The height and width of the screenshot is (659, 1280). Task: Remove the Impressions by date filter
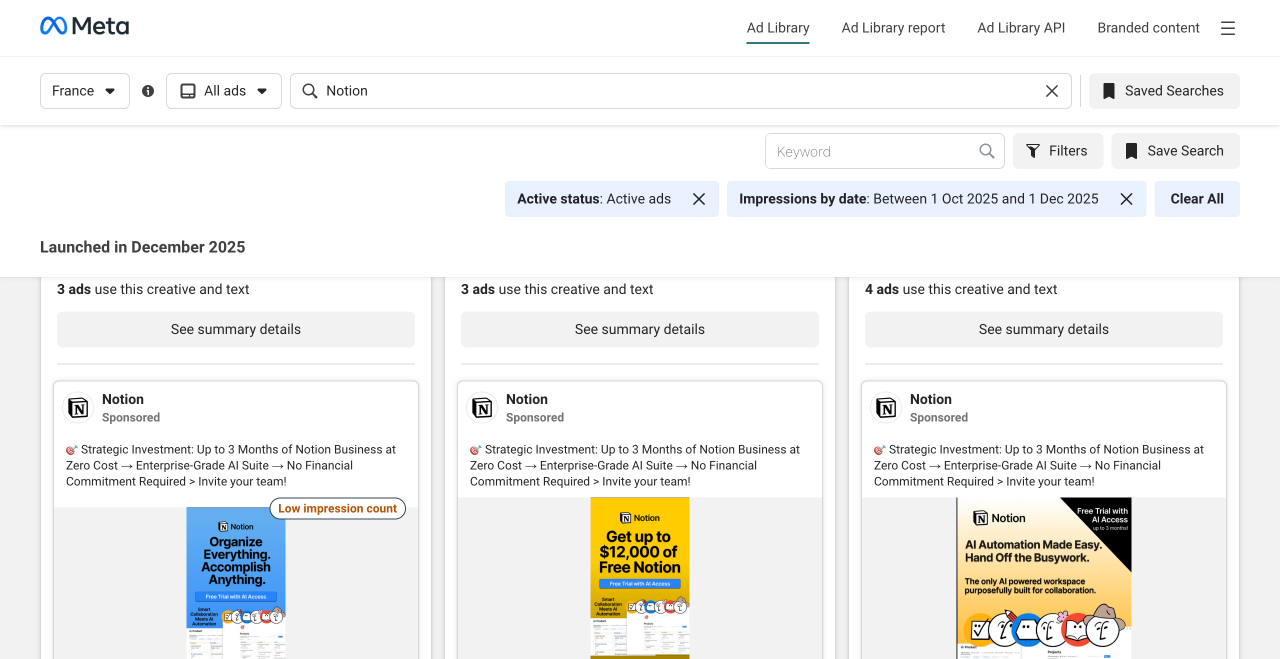[x=1126, y=199]
